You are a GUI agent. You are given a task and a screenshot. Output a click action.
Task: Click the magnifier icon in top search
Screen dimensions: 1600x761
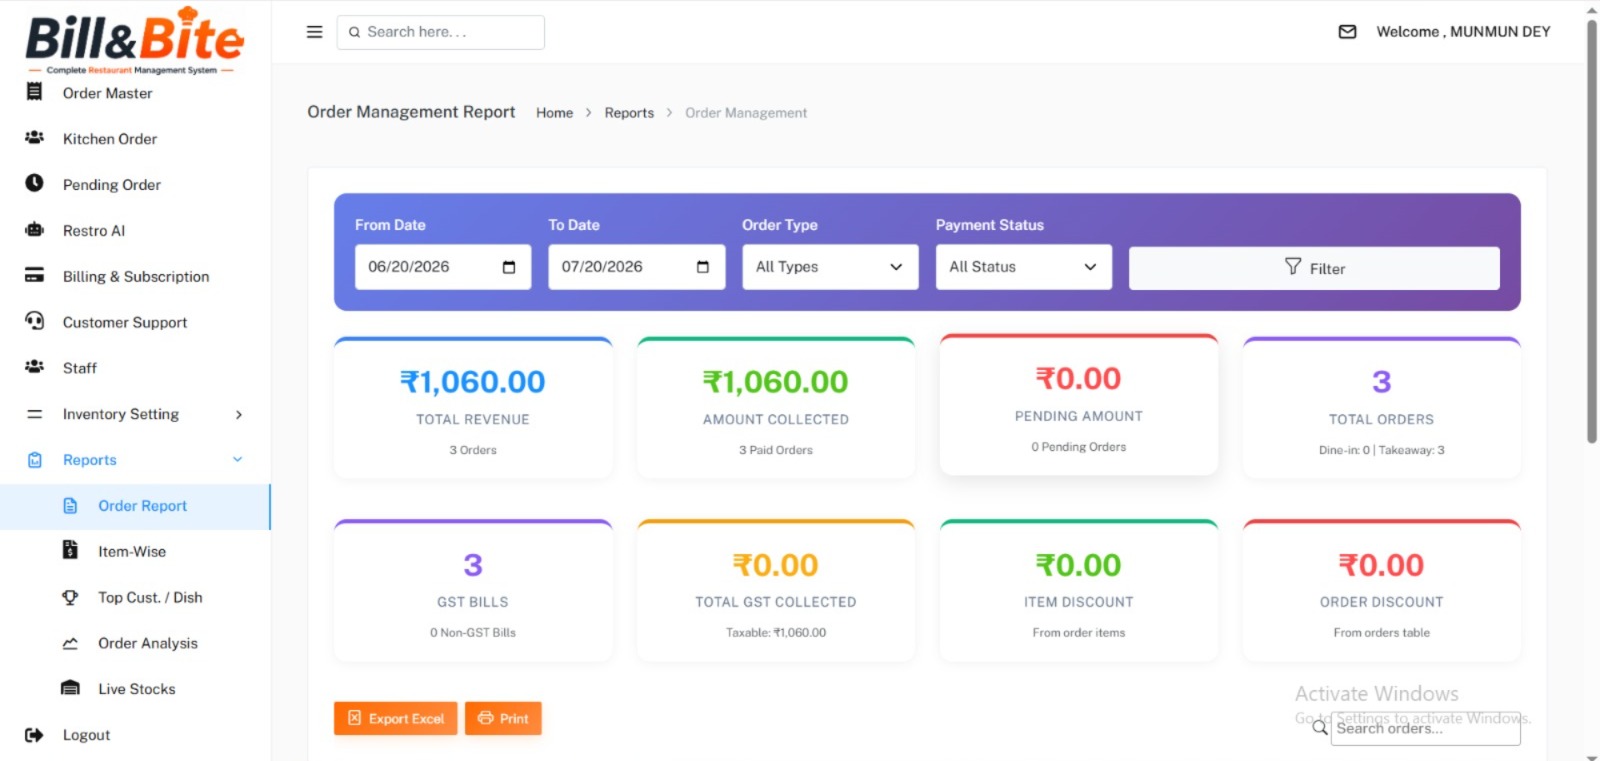(354, 32)
